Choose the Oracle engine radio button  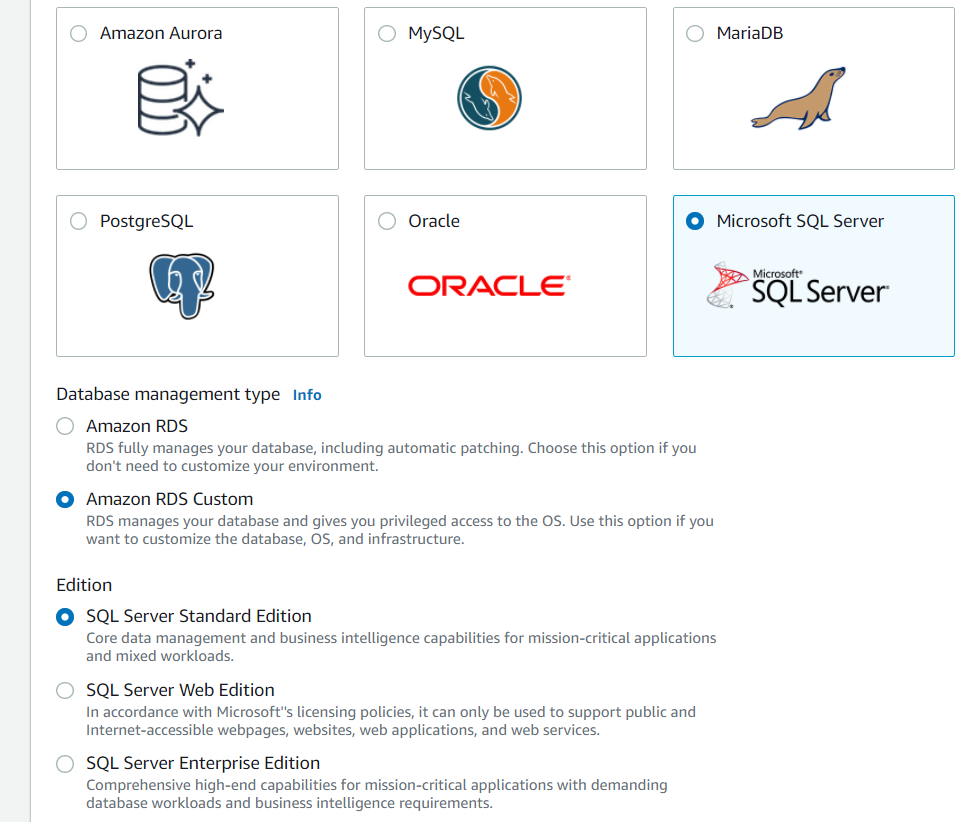(387, 222)
